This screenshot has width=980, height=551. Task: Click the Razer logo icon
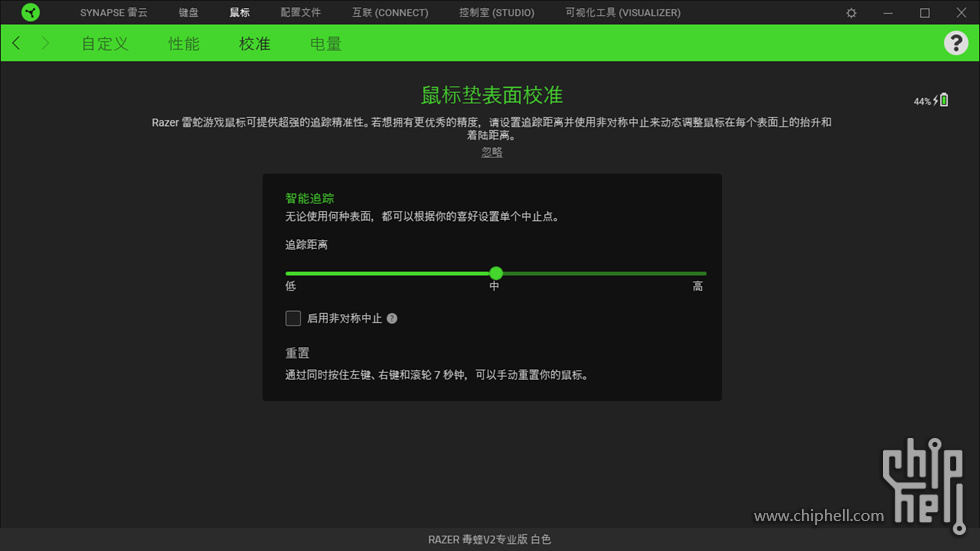pos(30,12)
